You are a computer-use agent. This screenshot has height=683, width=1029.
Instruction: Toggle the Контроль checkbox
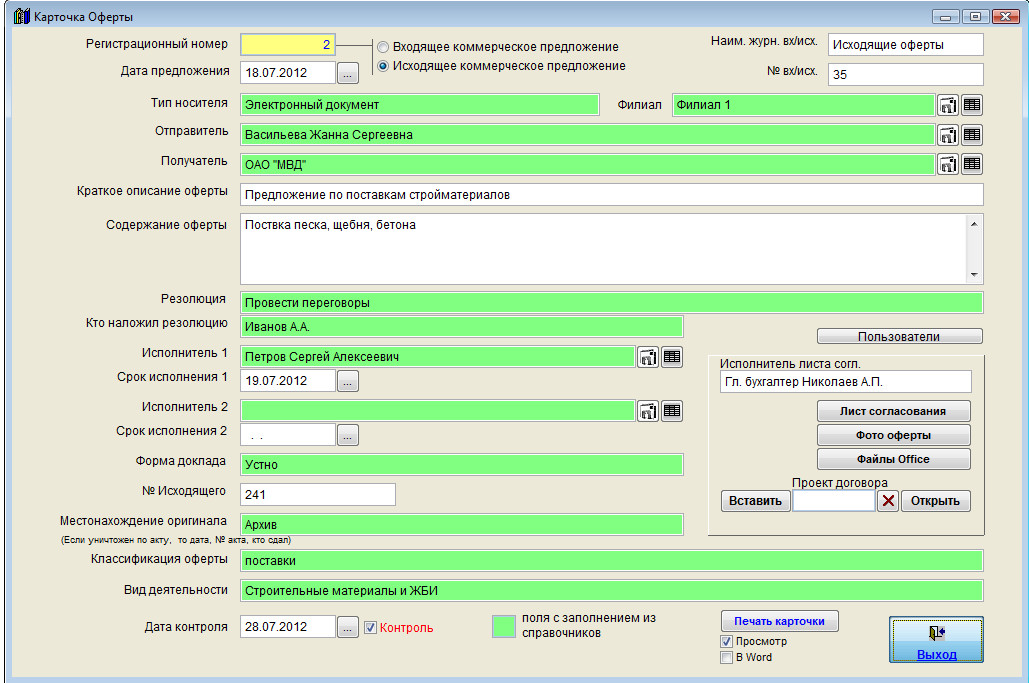[370, 628]
